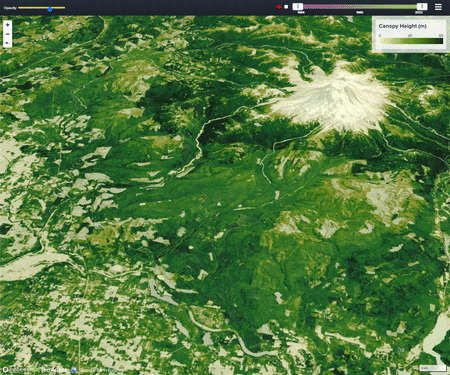
Task: Zoom out with the minus button
Action: click(7, 34)
